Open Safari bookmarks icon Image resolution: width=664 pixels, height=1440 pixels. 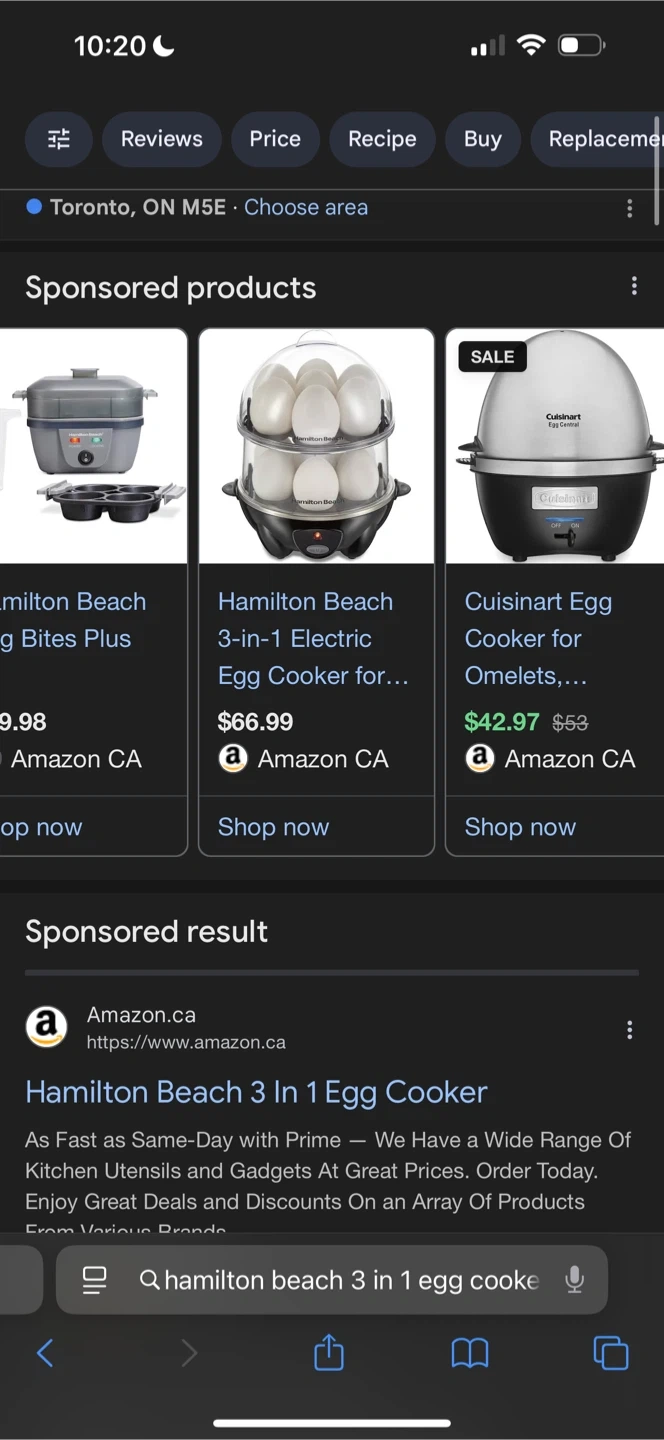click(470, 1353)
